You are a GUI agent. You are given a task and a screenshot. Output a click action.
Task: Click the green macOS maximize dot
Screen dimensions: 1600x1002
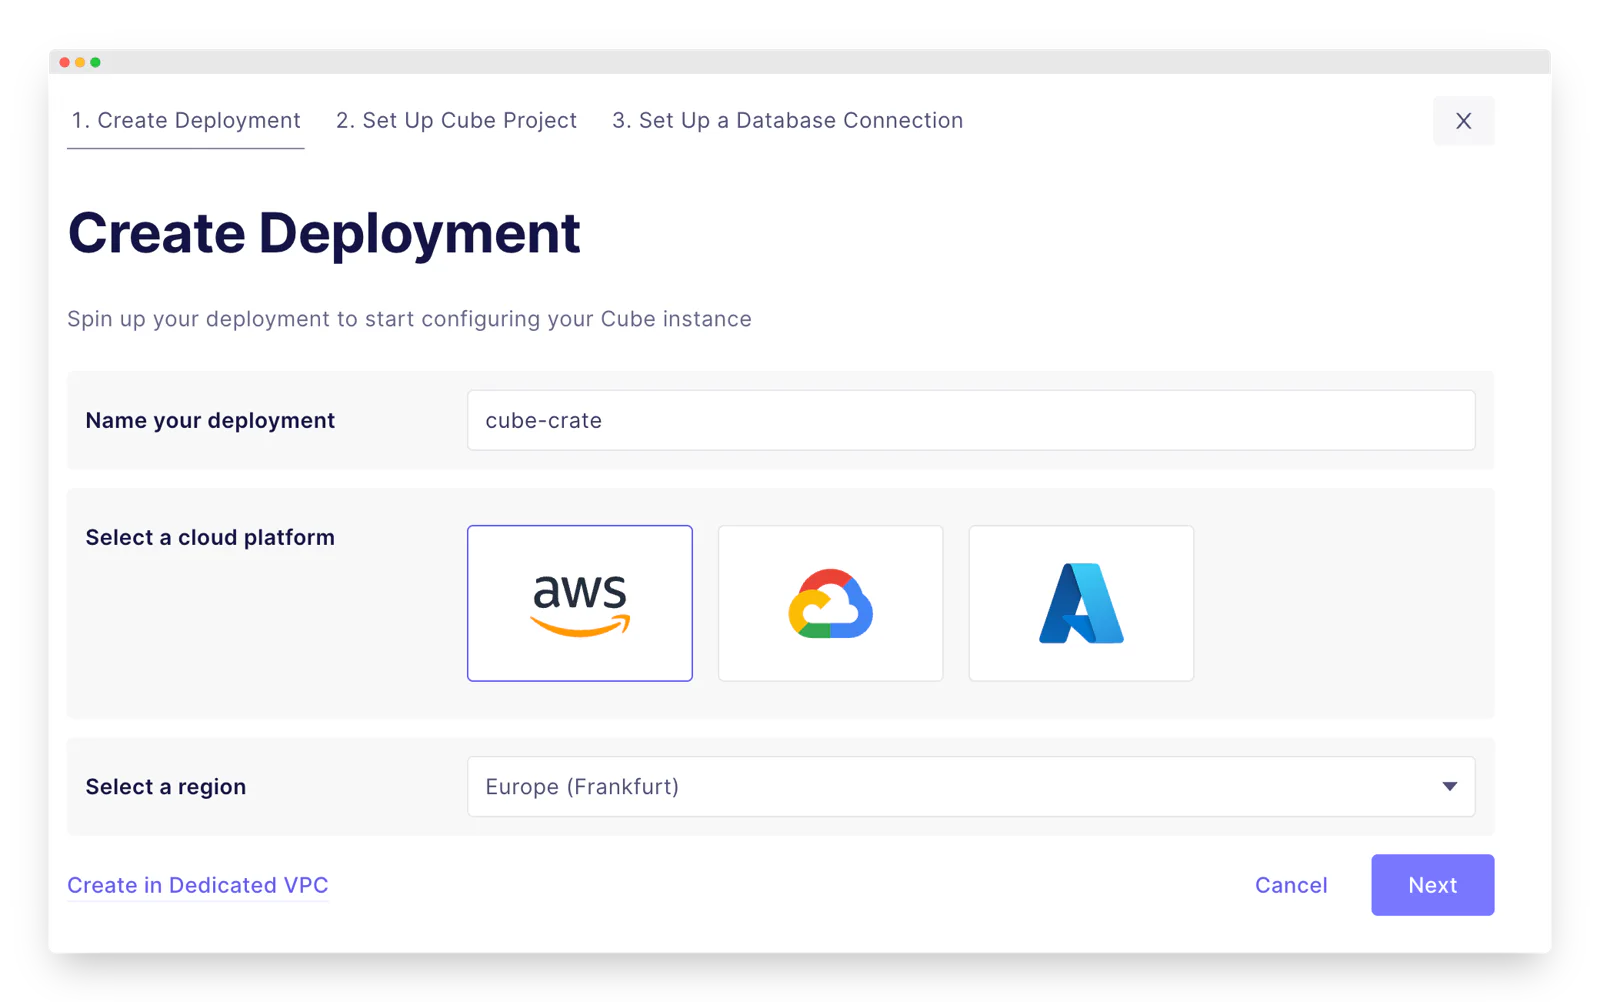pos(96,62)
